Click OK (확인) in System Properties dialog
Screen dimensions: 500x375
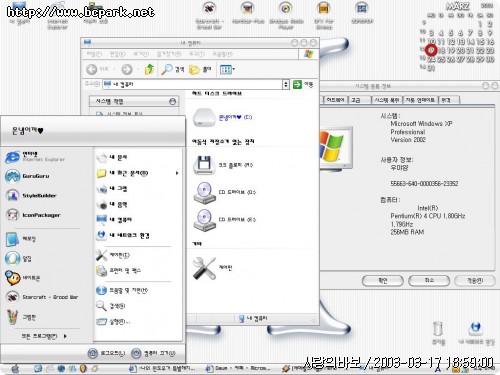coord(383,281)
